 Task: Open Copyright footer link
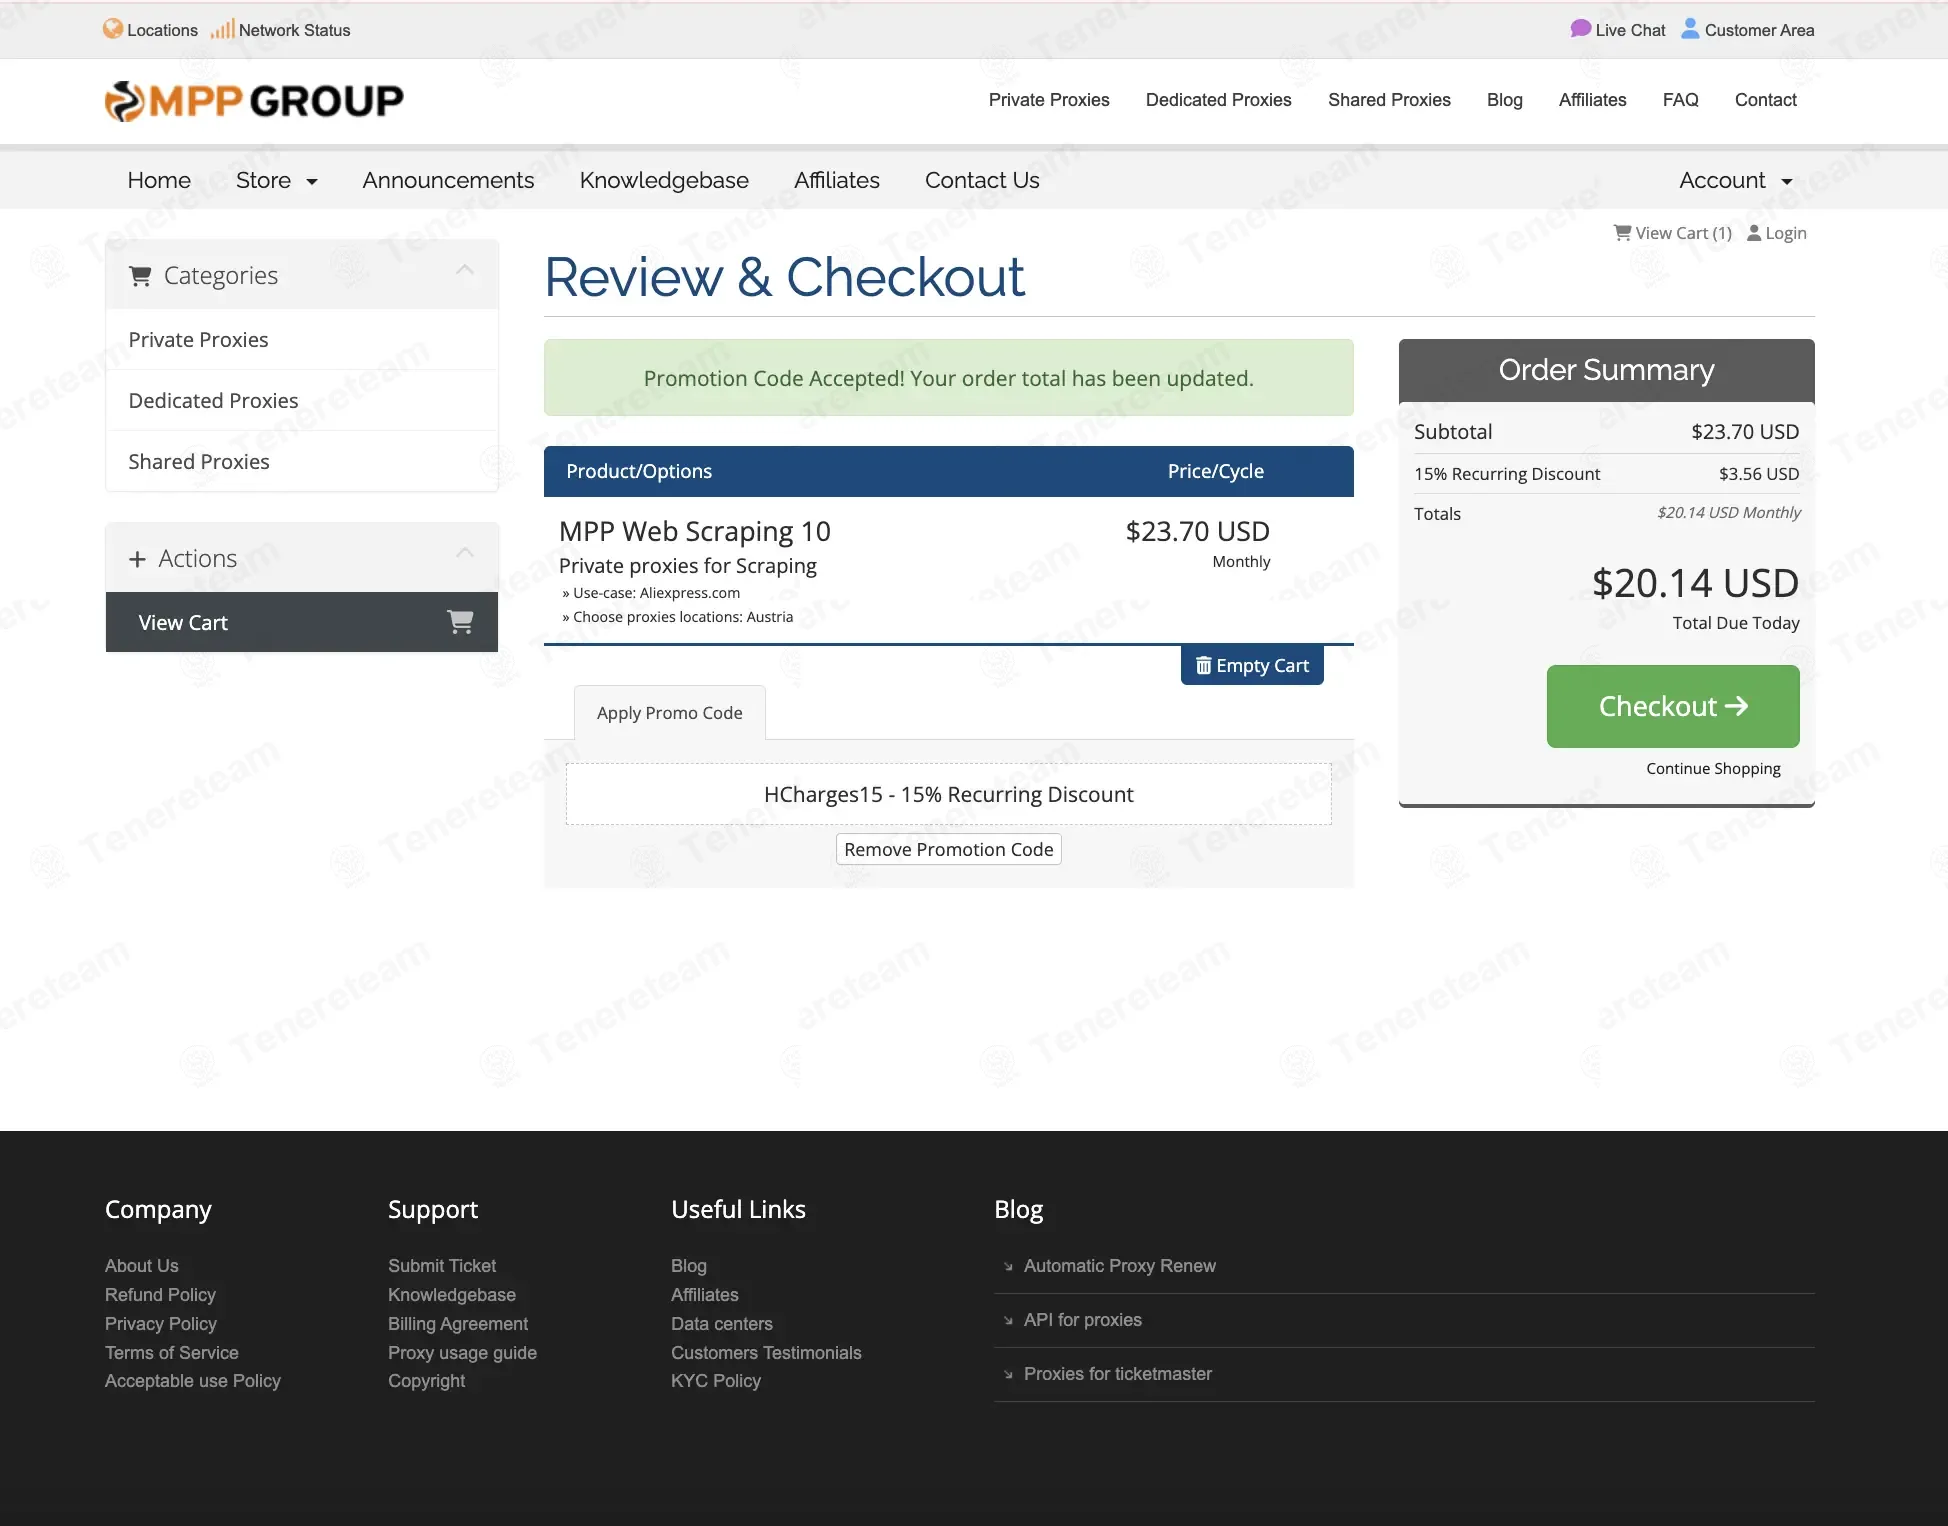[x=427, y=1381]
